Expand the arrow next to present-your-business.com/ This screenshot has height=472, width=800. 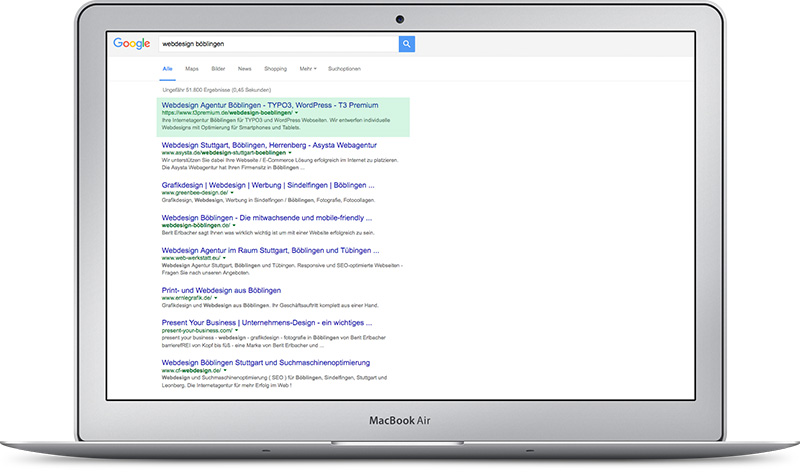(x=236, y=331)
